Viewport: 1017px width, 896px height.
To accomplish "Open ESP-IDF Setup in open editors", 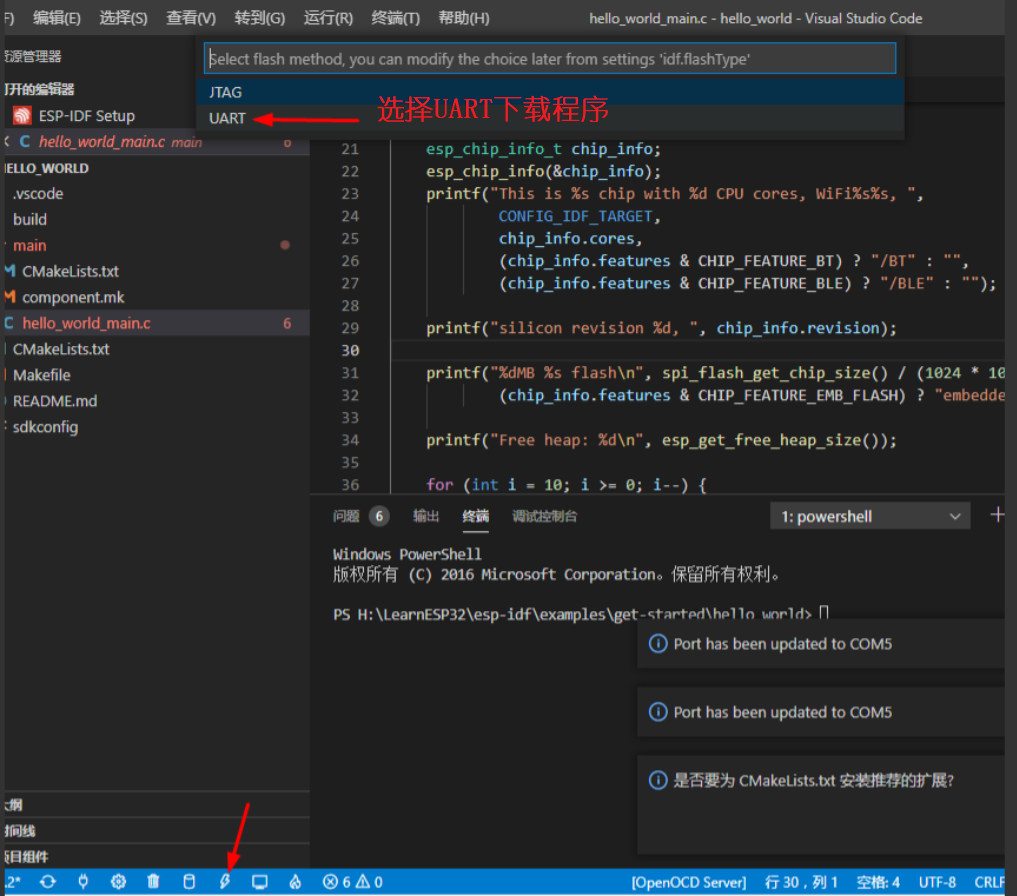I will click(156, 115).
